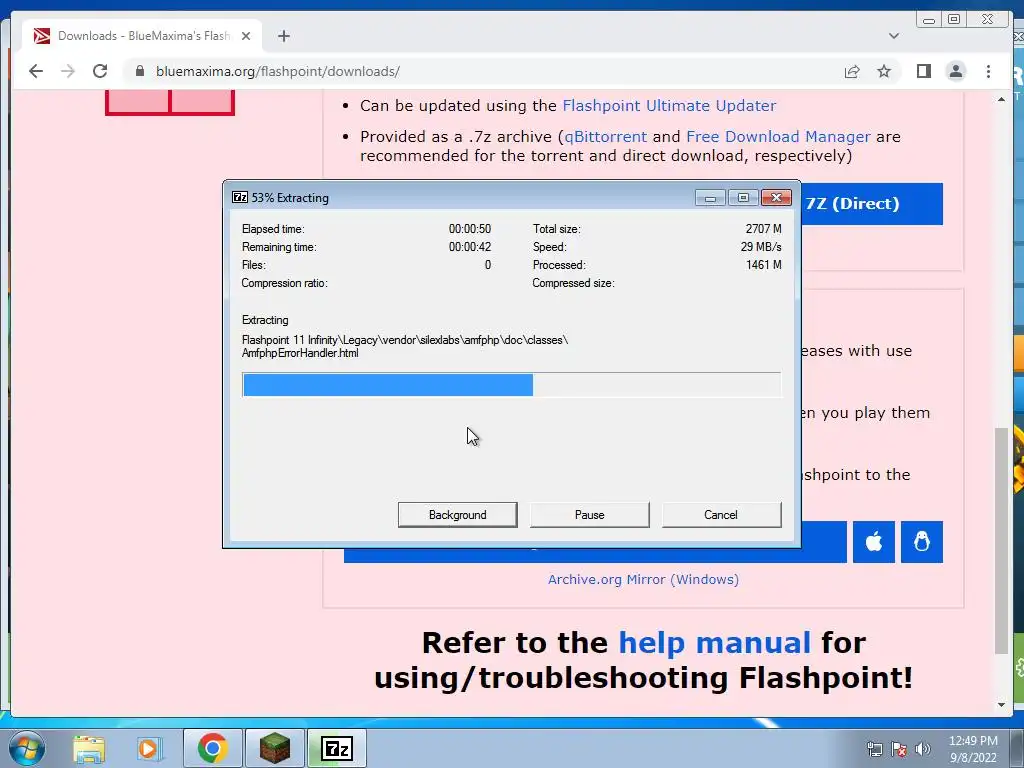1024x768 pixels.
Task: Minimize the Chrome window
Action: click(929, 20)
